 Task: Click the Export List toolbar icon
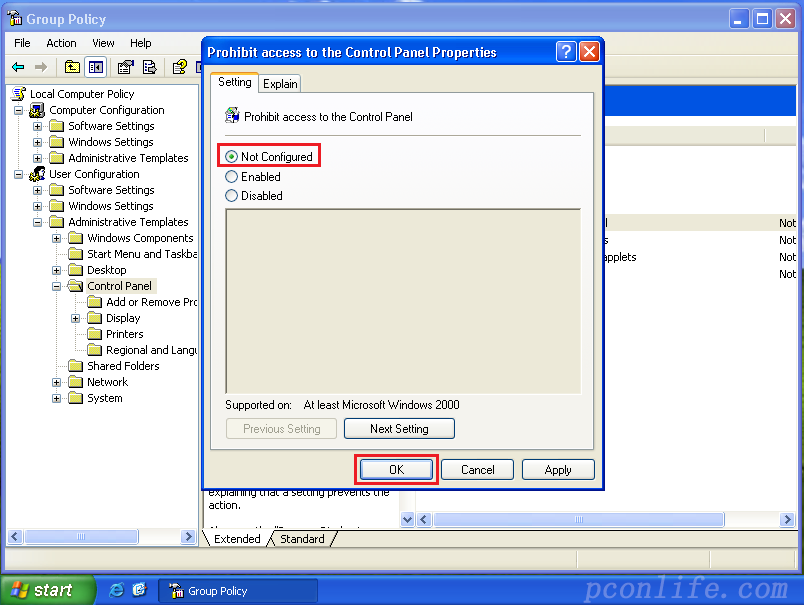coord(149,67)
